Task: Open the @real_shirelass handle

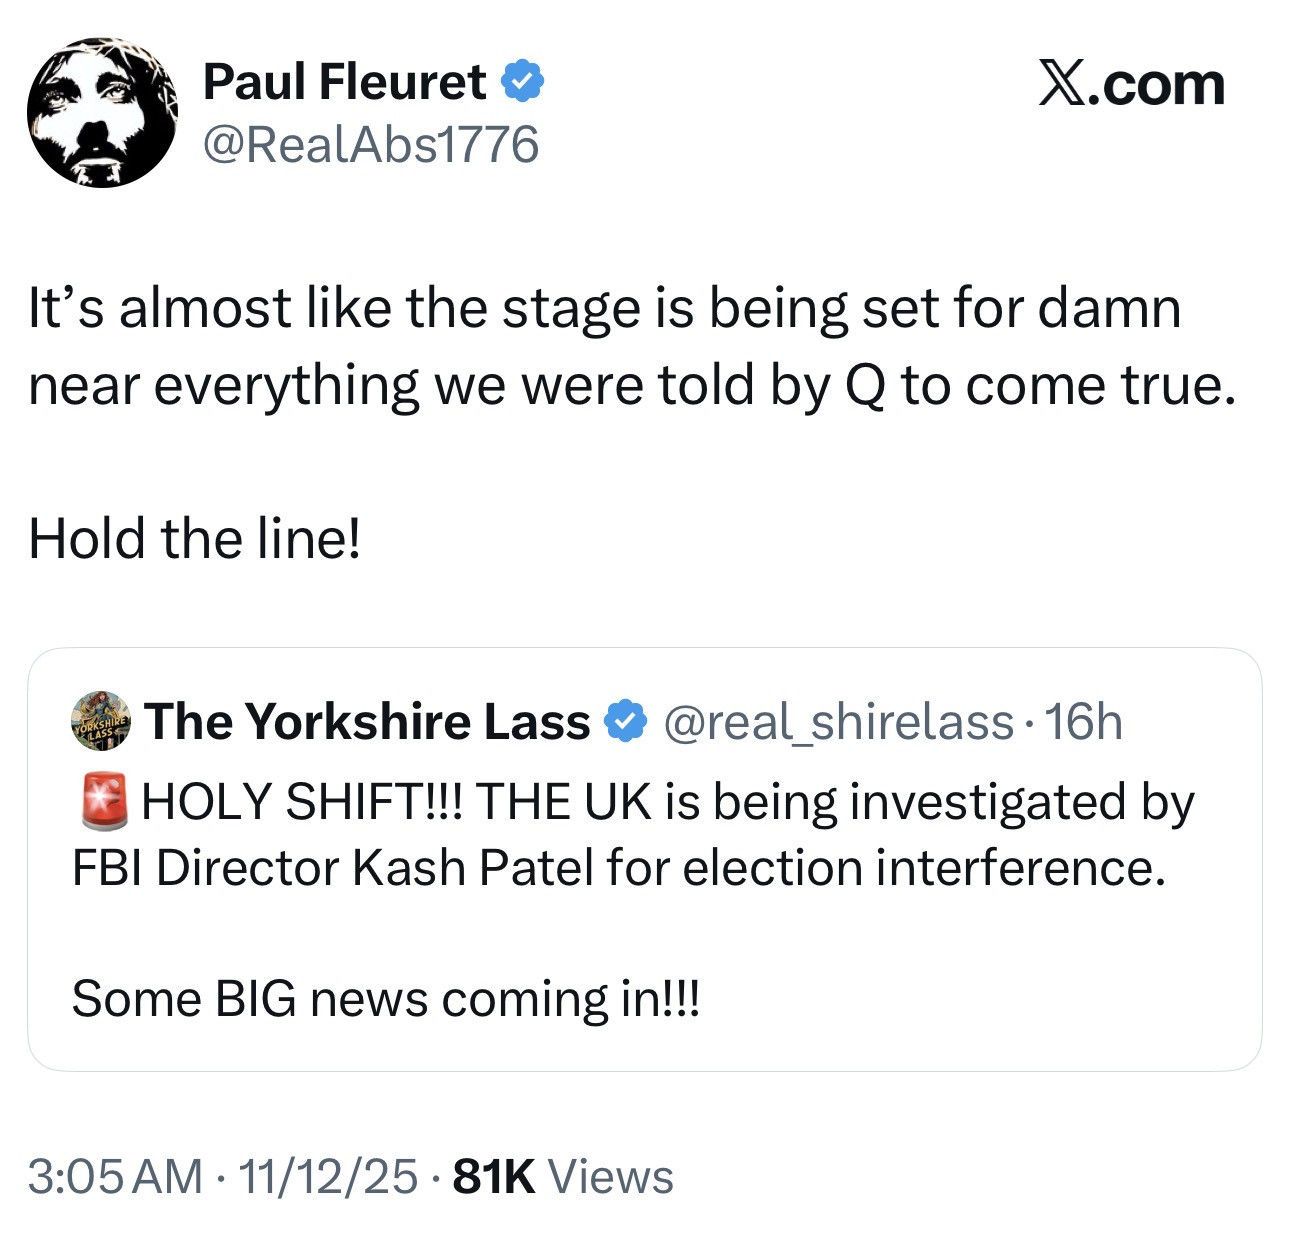Action: [x=838, y=722]
